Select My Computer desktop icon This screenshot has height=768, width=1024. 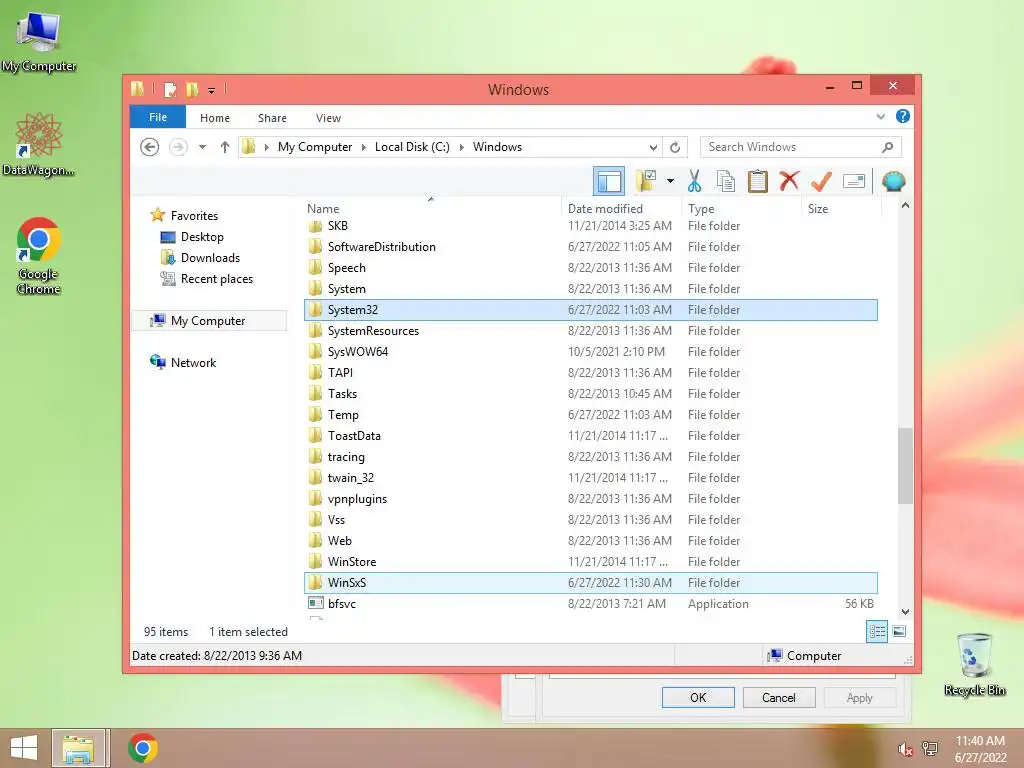point(39,40)
